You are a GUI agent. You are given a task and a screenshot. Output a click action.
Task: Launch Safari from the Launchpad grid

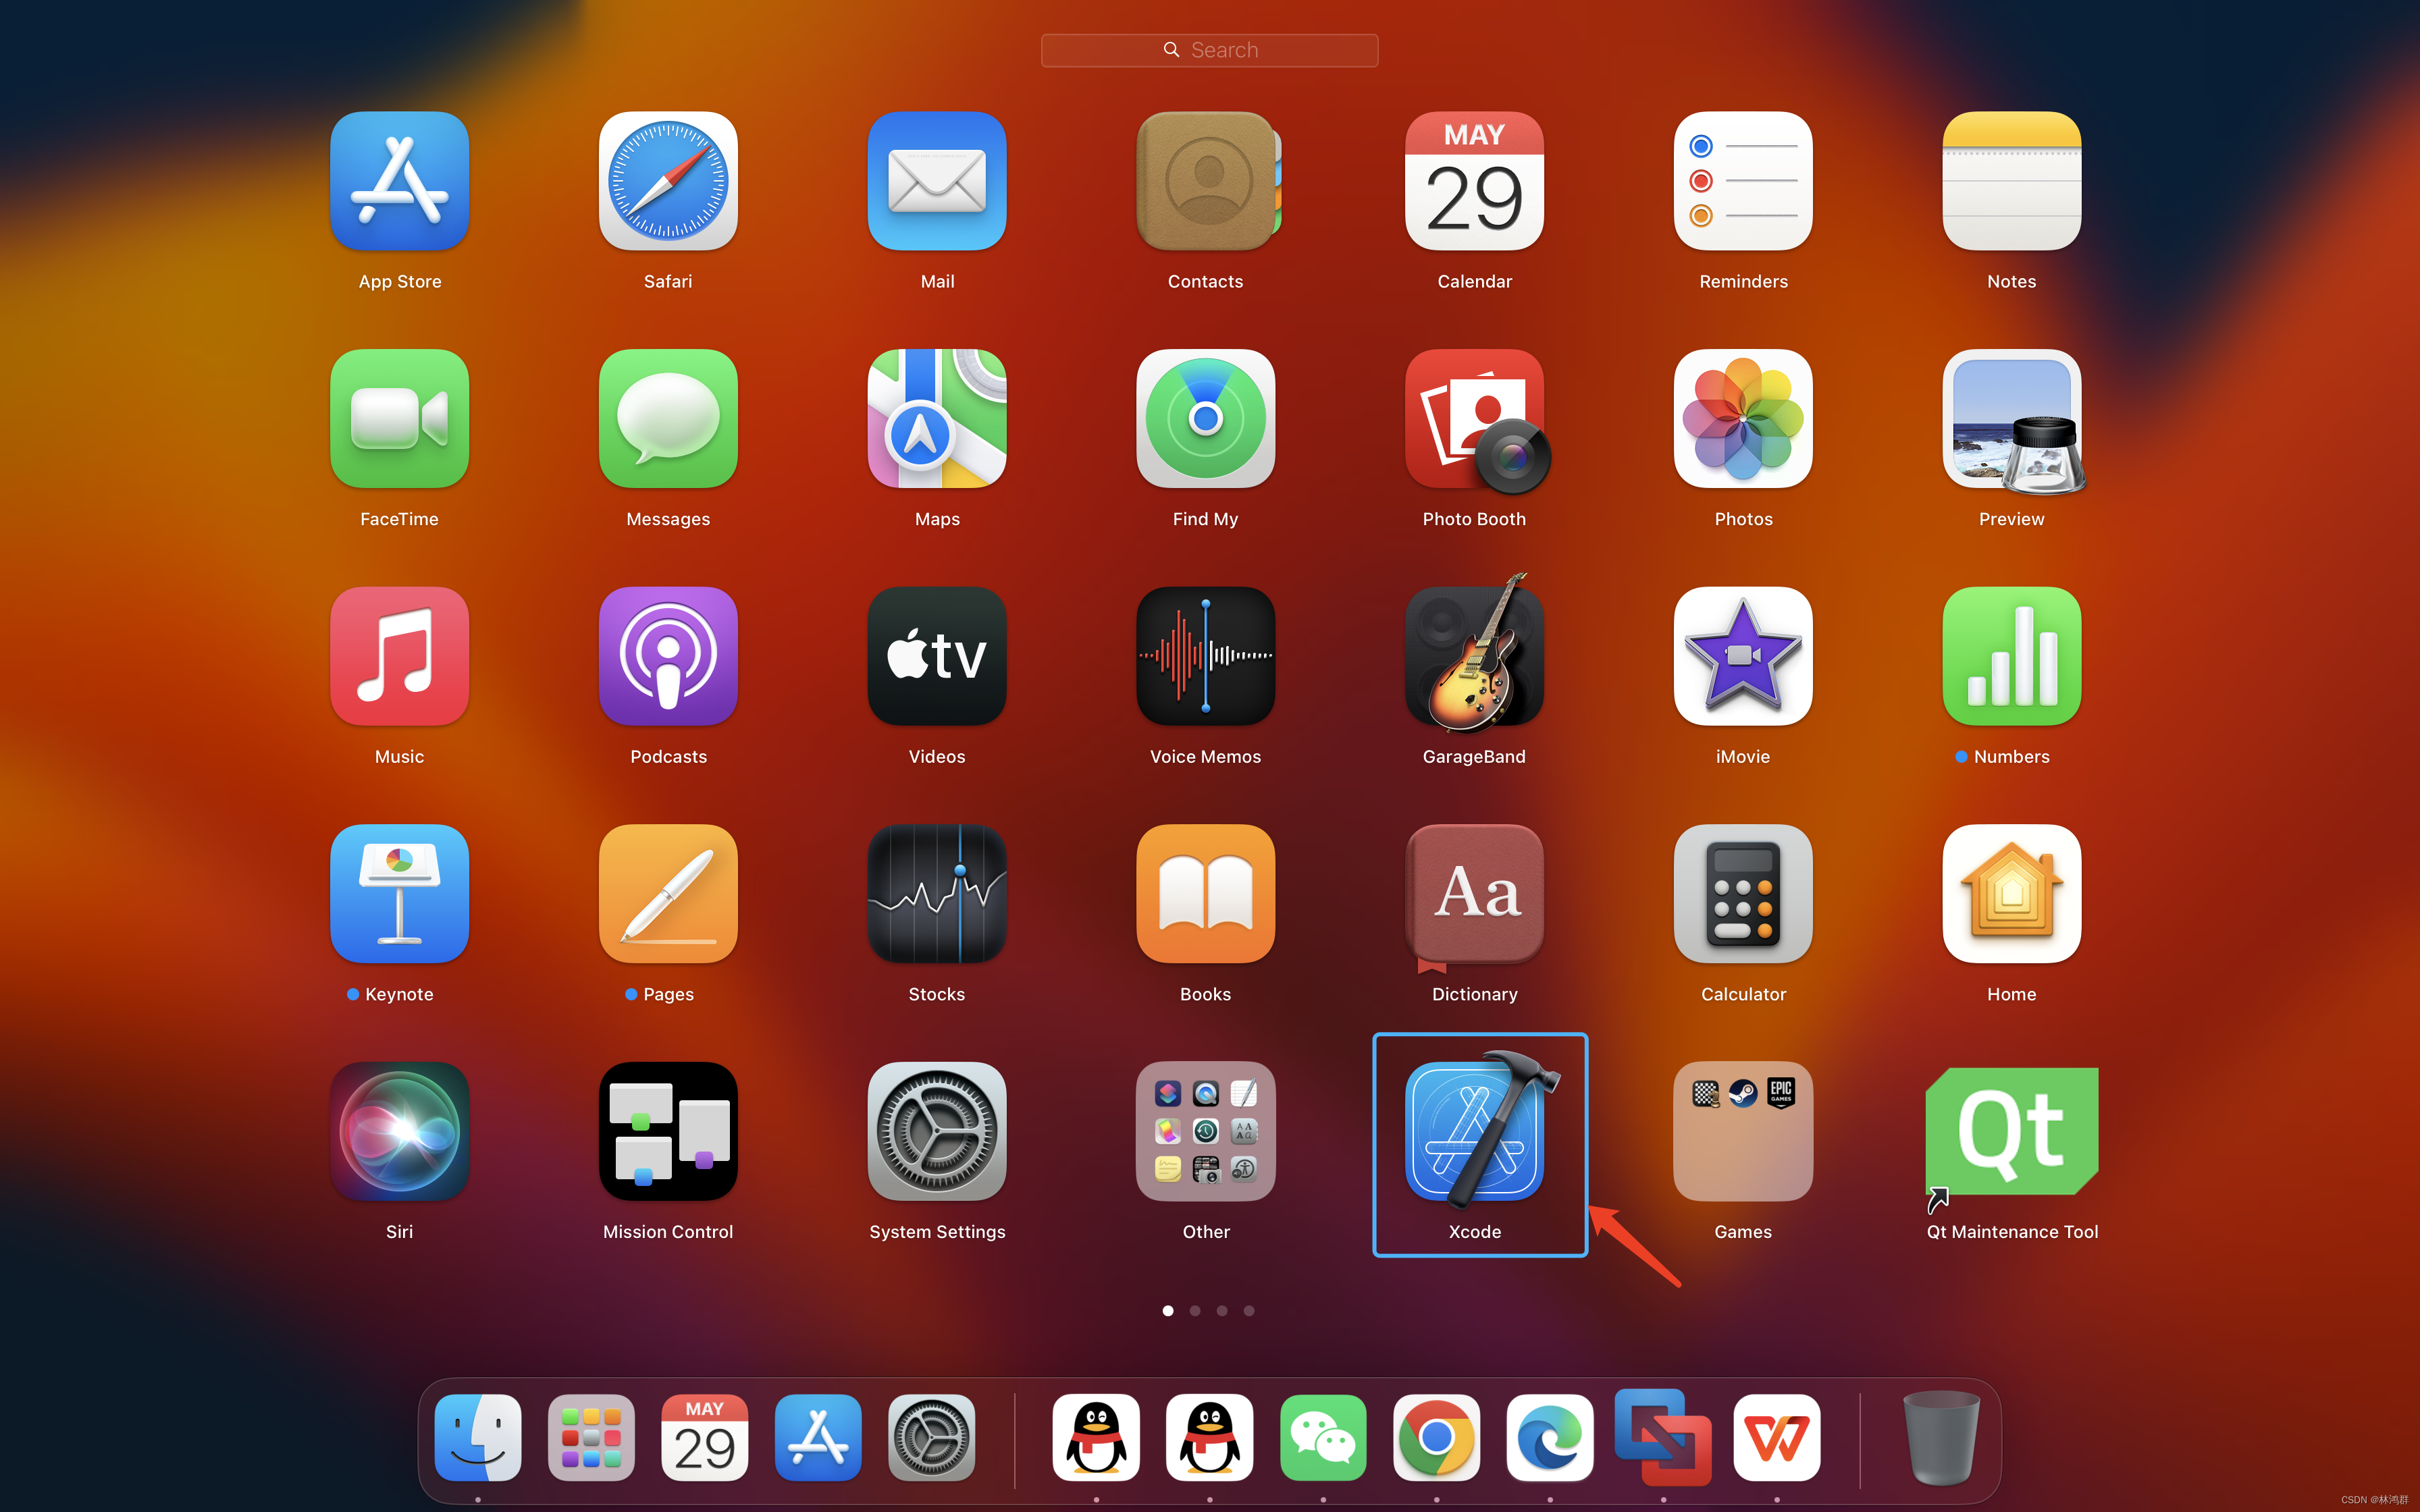tap(668, 181)
